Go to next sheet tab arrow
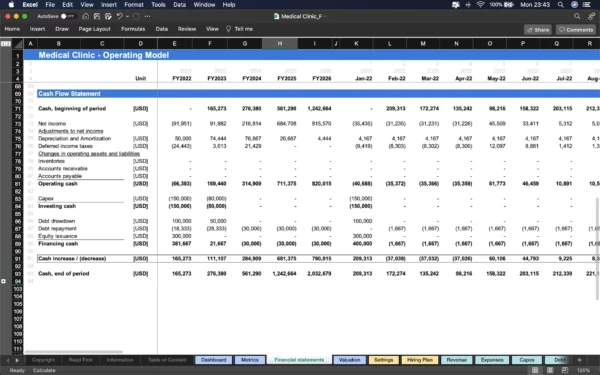 pyautogui.click(x=17, y=360)
